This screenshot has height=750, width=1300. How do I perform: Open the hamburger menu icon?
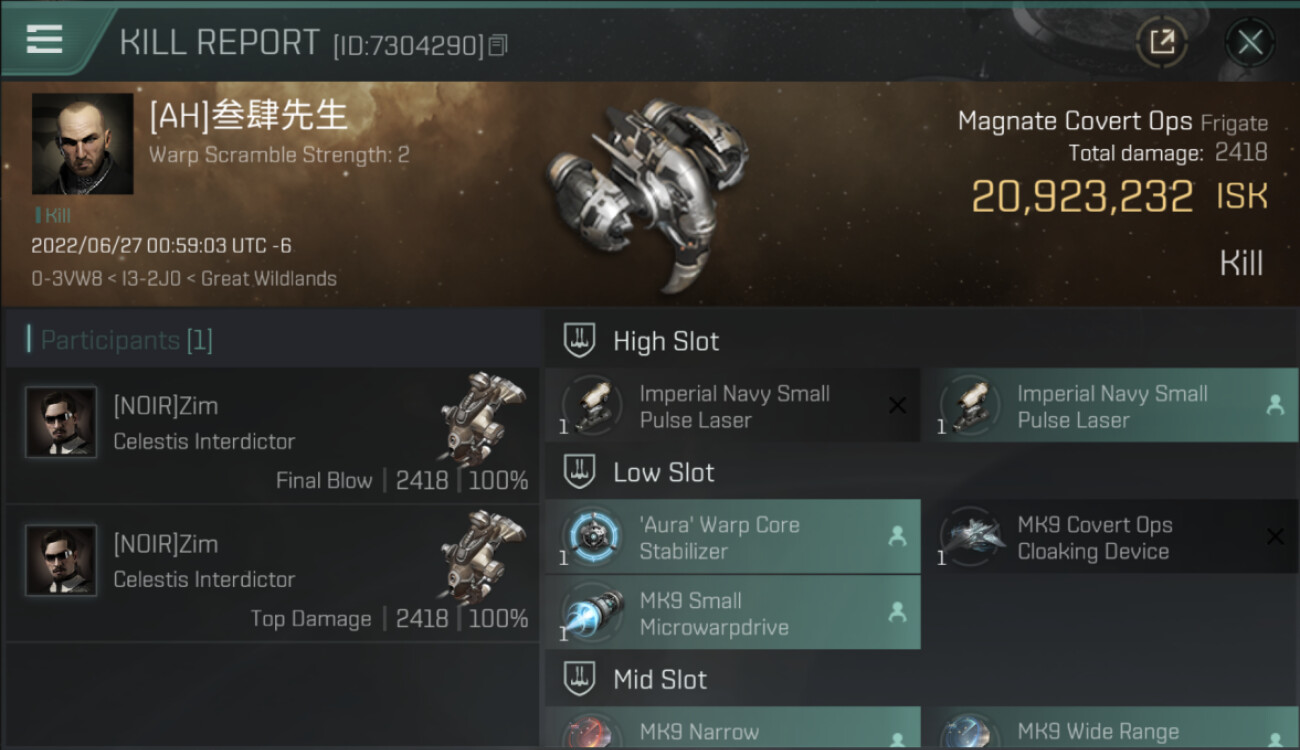click(45, 39)
